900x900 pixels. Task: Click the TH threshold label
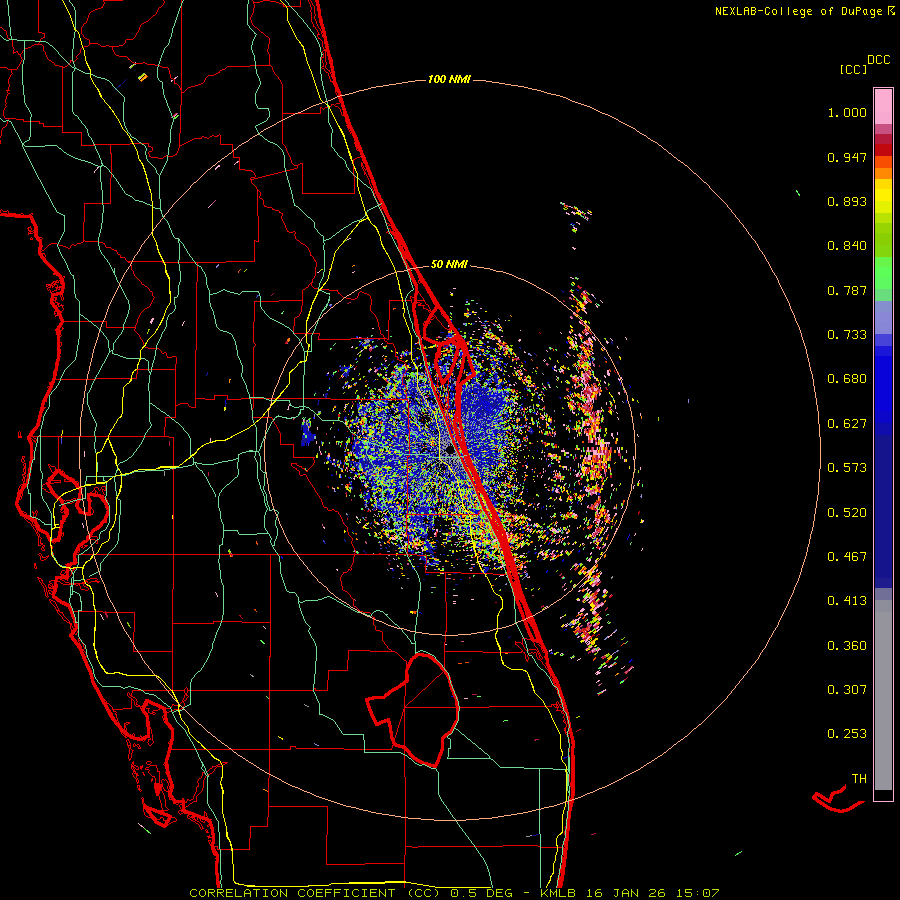click(x=859, y=779)
